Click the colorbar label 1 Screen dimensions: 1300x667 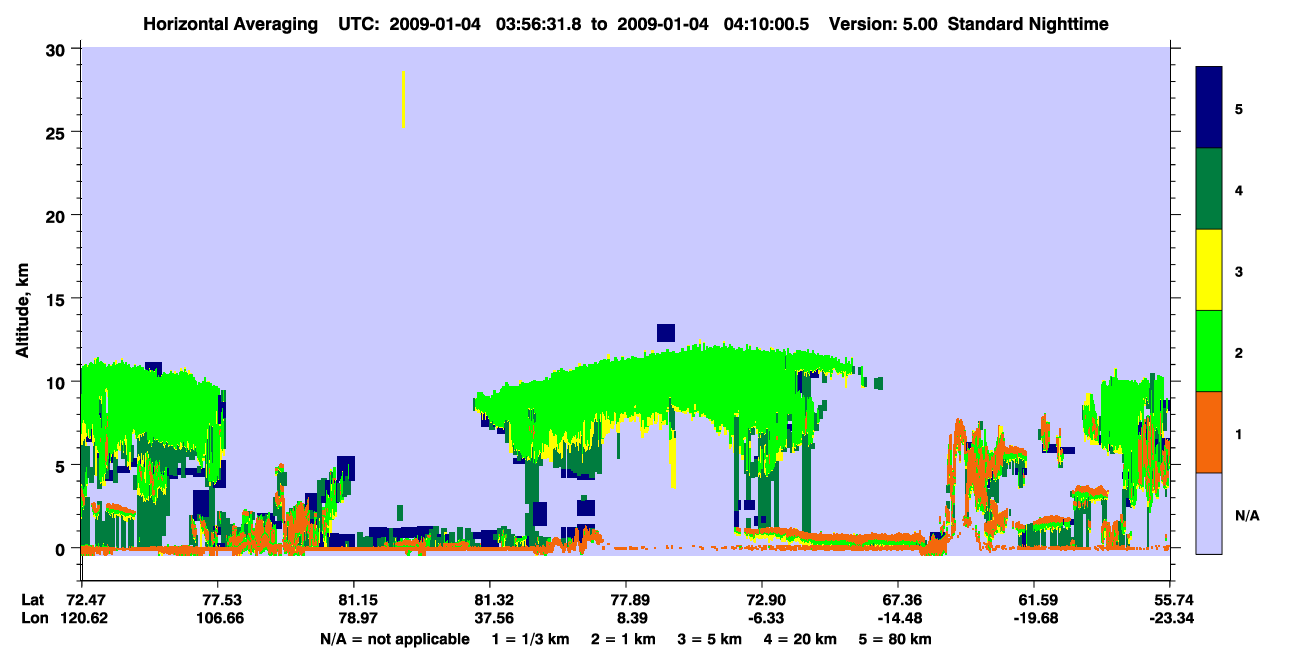tap(1239, 432)
